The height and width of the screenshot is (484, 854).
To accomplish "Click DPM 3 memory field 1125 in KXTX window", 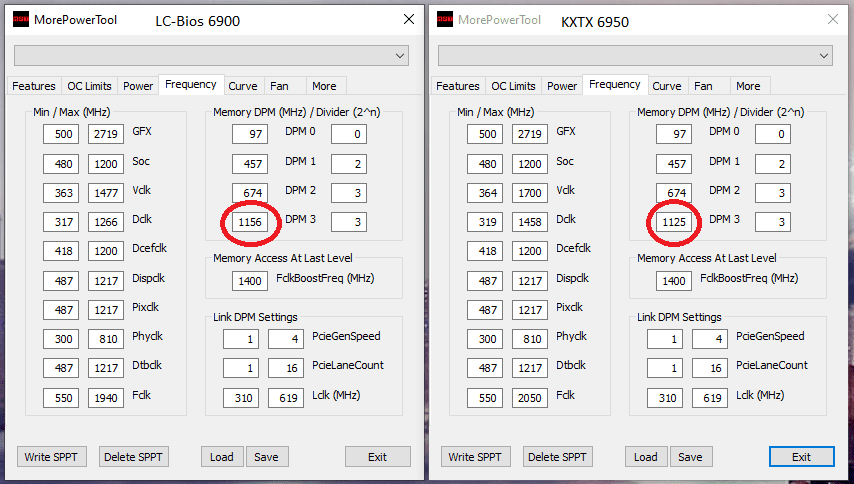I will (x=674, y=222).
